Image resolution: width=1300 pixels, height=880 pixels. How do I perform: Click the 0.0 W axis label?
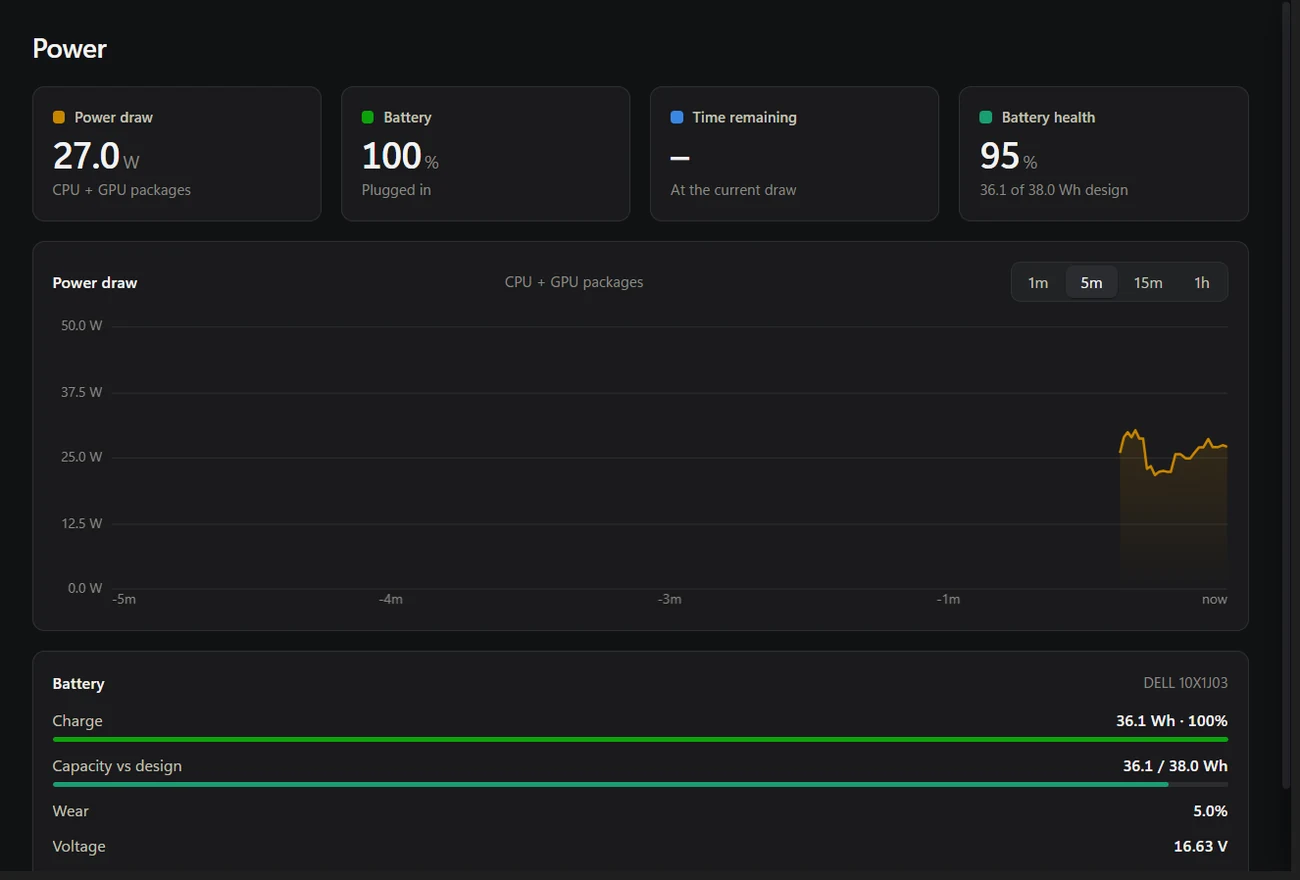pos(85,588)
